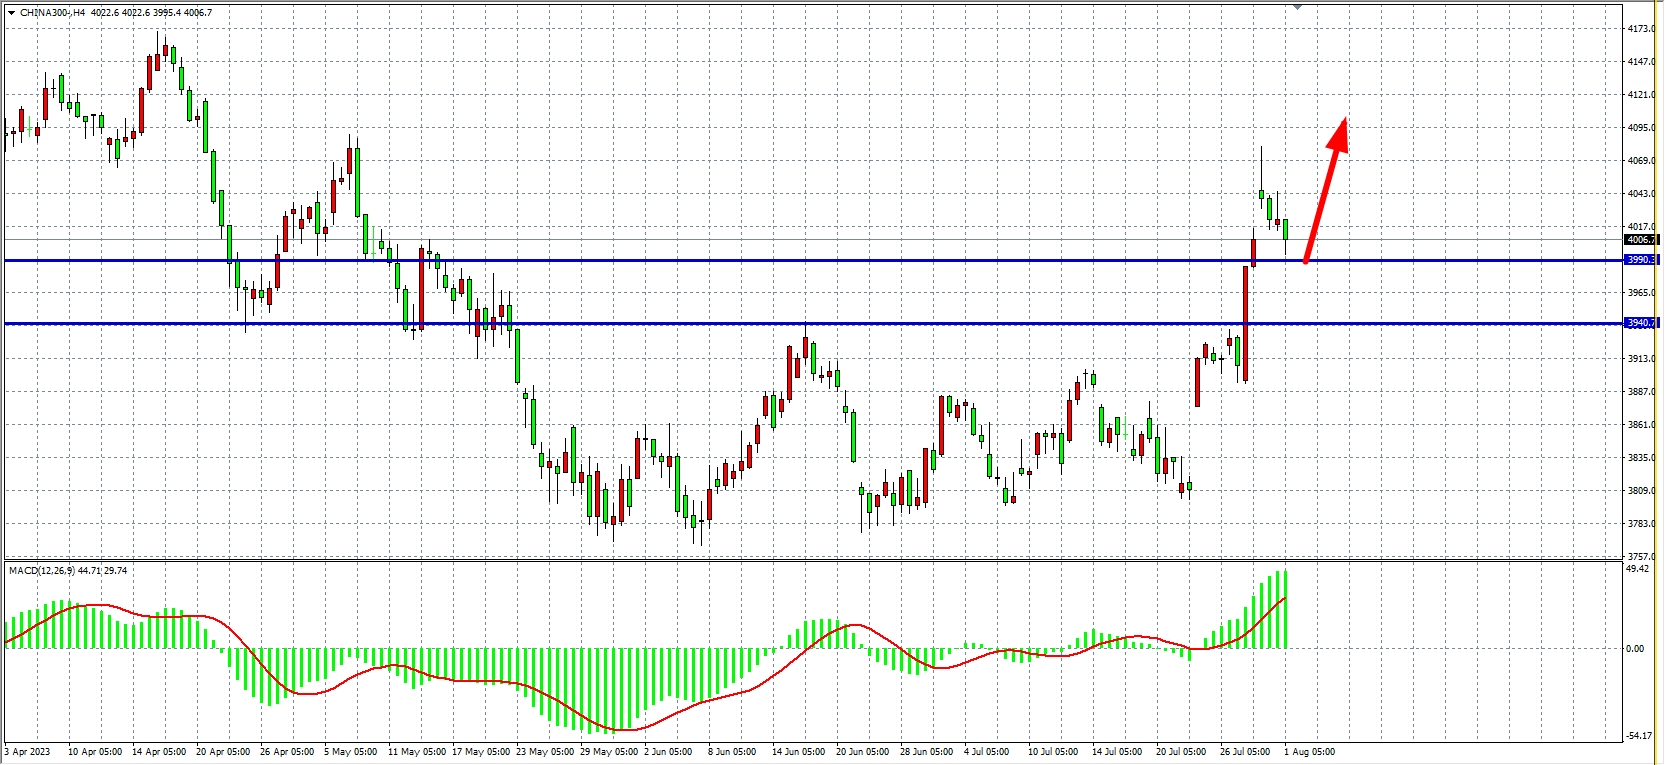Click the 0.00 level on MACD scale

[x=1635, y=649]
